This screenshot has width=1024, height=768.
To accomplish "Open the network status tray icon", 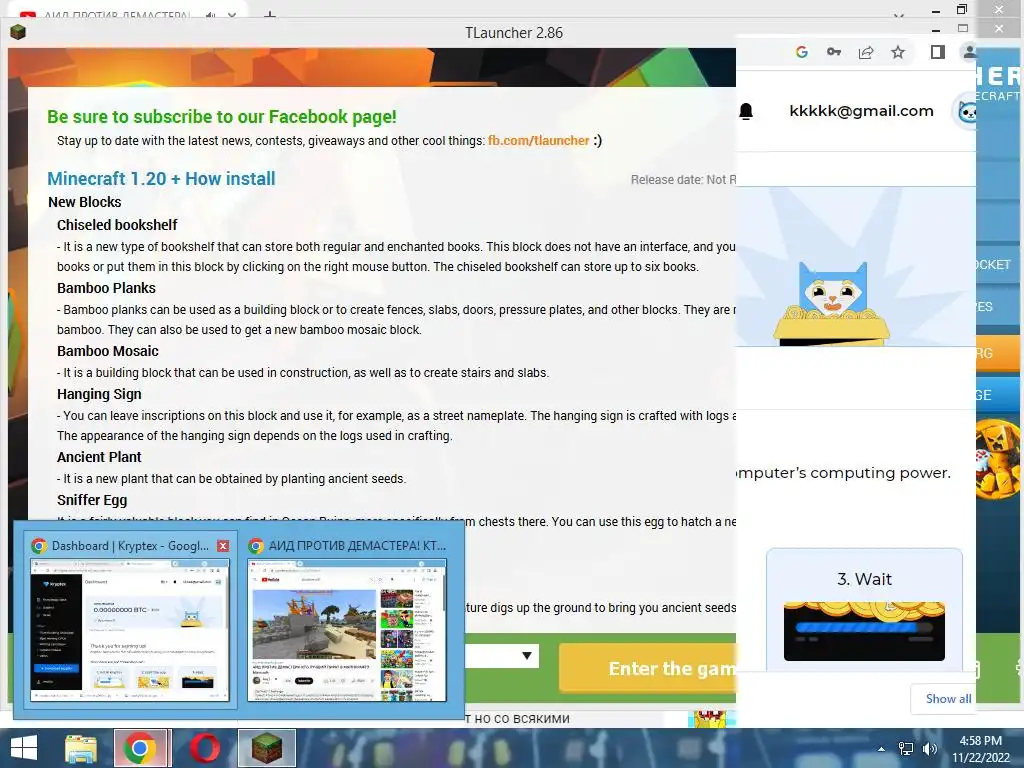I will click(x=906, y=749).
